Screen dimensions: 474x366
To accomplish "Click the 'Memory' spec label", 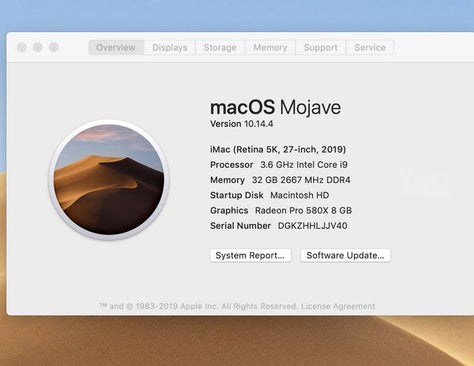I will [x=227, y=180].
